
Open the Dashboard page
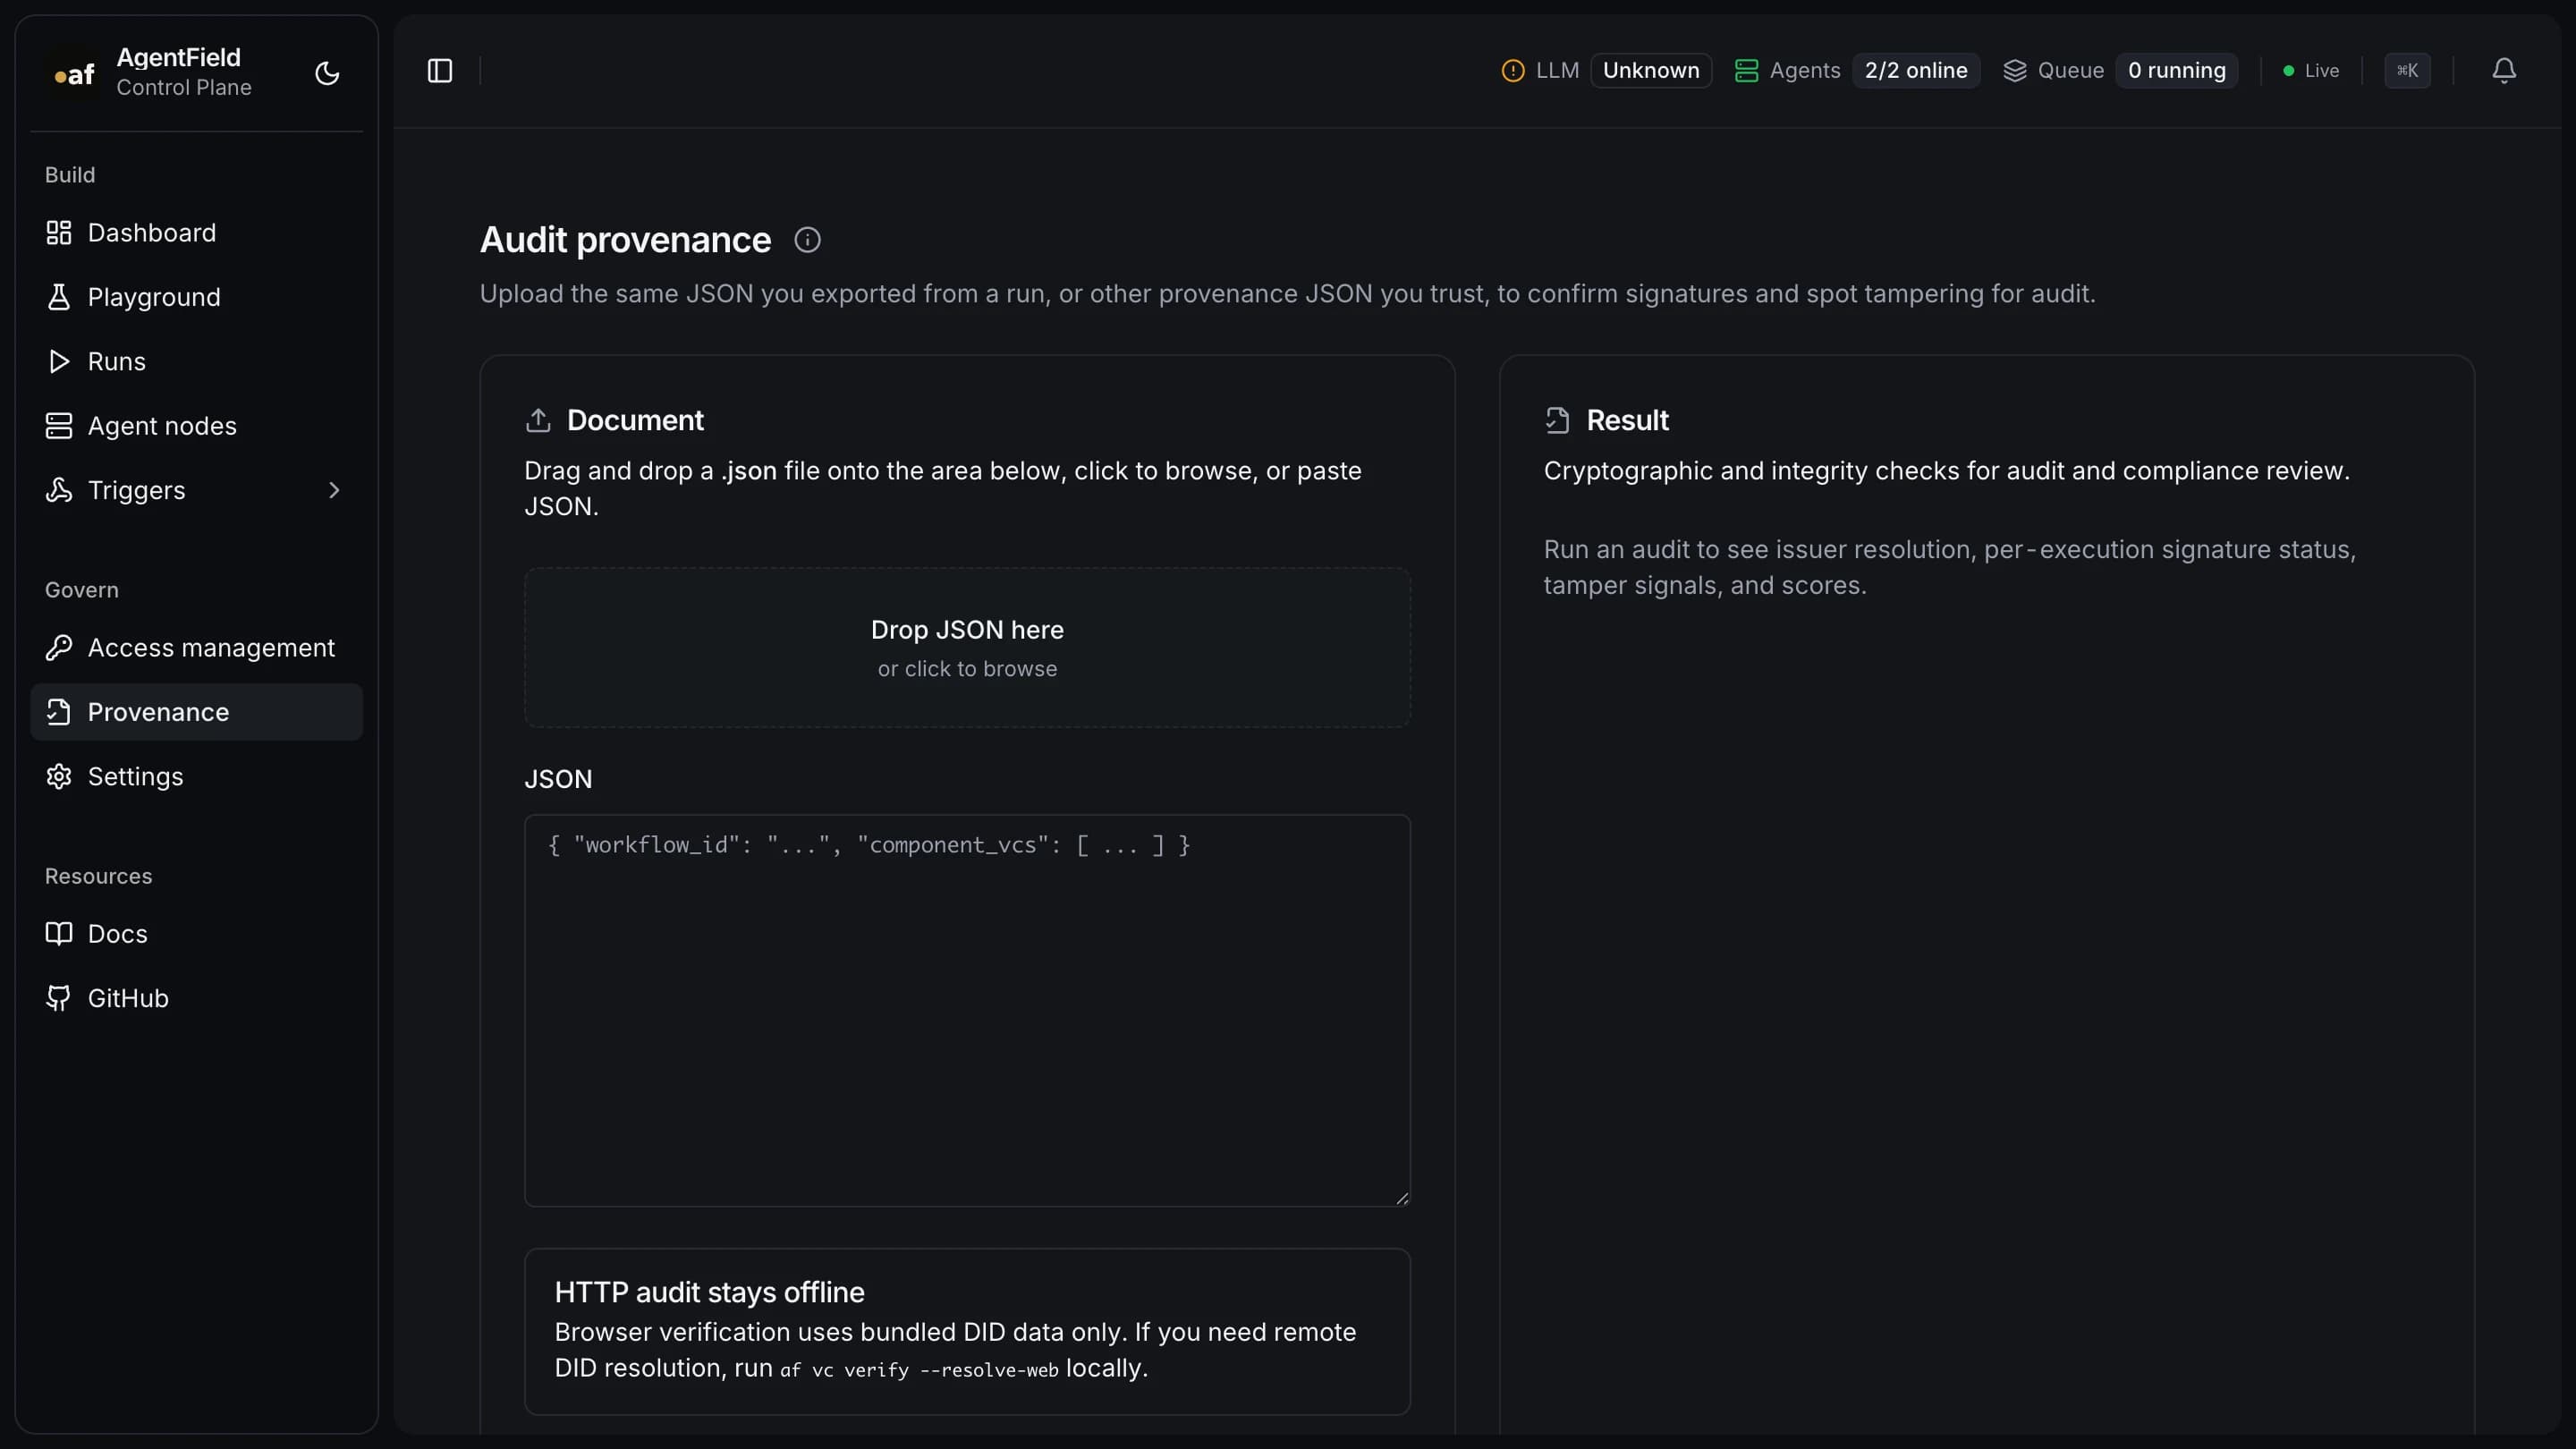(196, 233)
